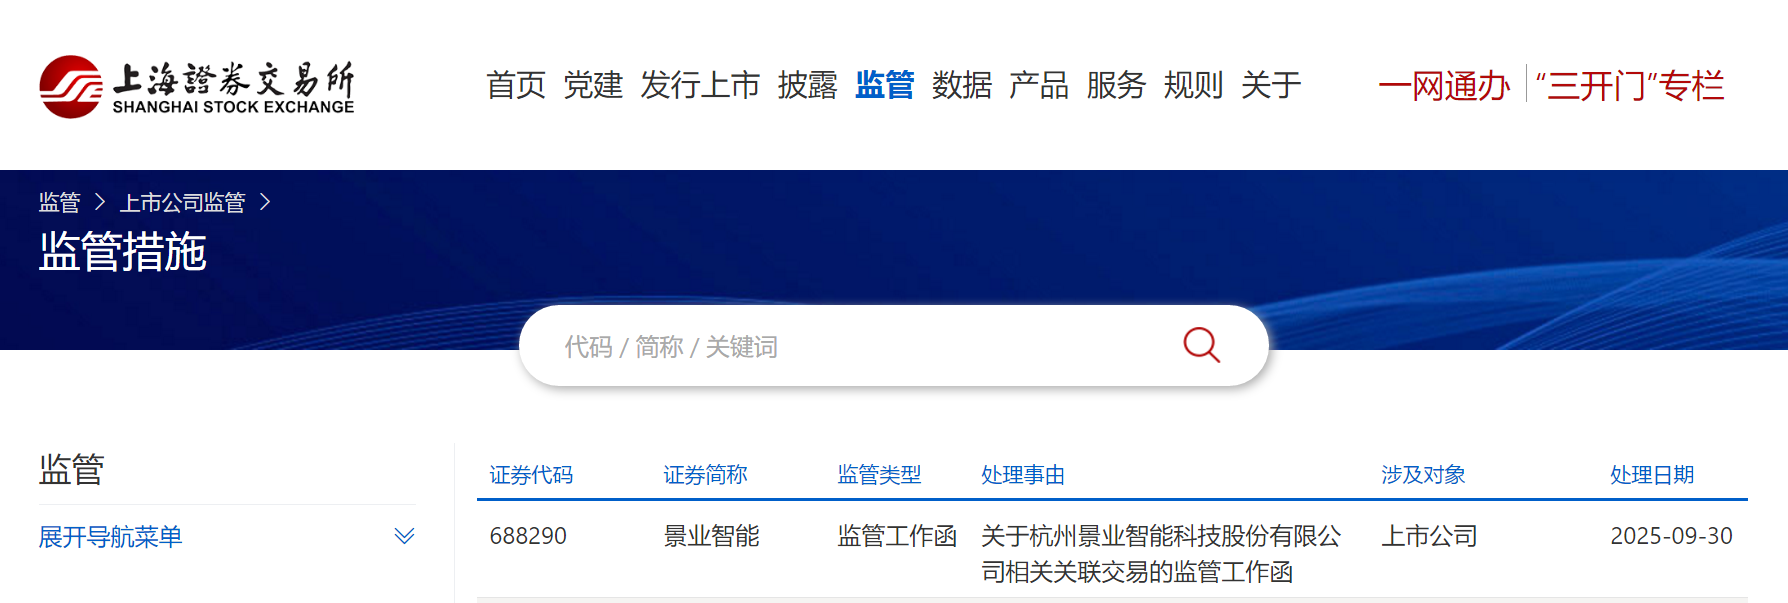Viewport: 1788px width, 603px height.
Task: Open the 景业智能 监管工作函 announcement link
Action: click(1161, 554)
